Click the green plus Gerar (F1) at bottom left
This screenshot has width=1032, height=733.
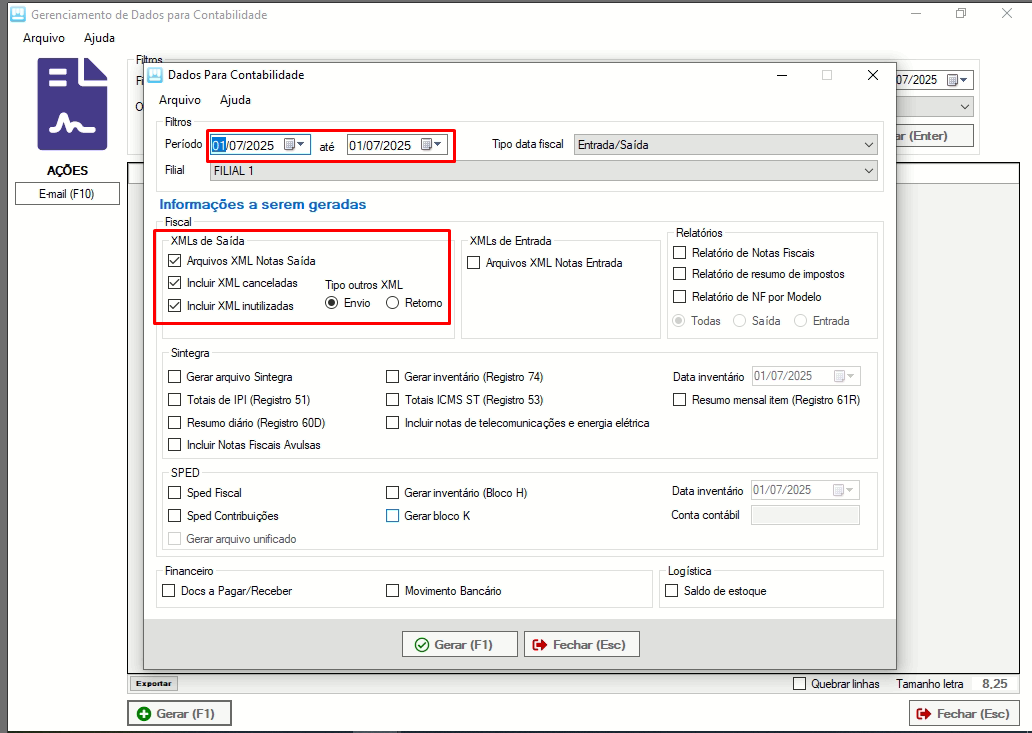(179, 713)
